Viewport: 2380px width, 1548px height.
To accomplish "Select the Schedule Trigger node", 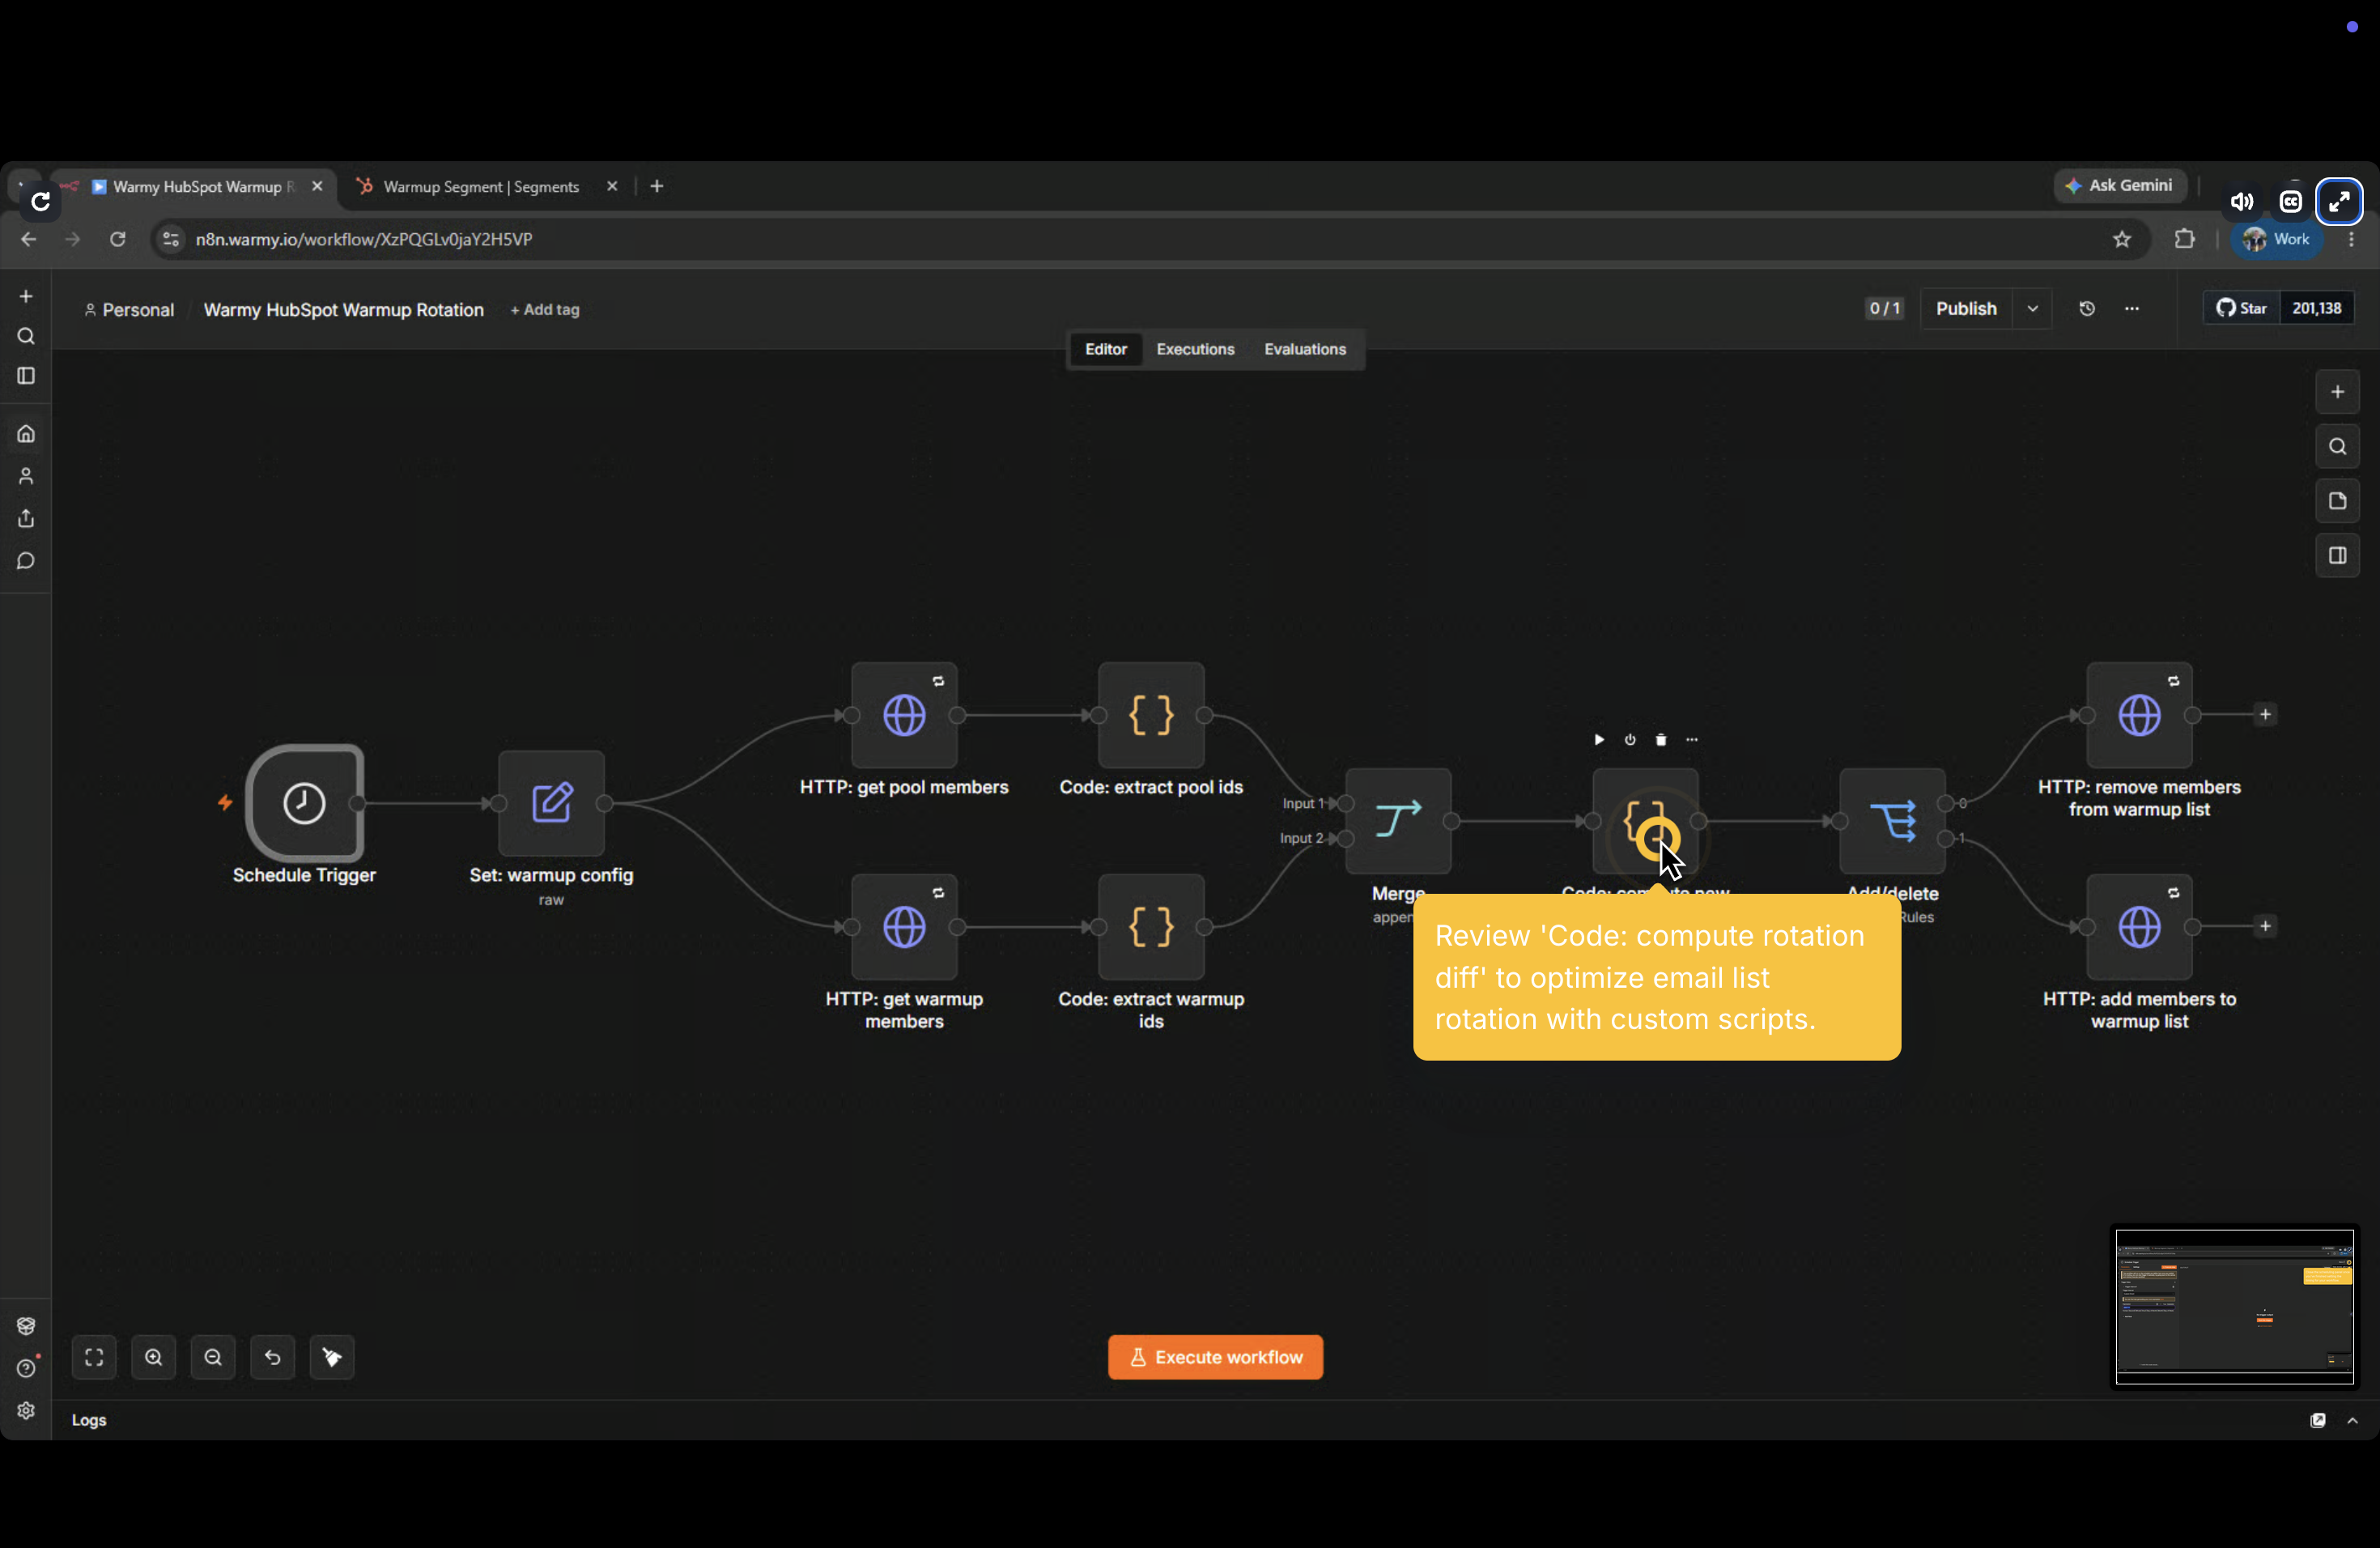I will coord(305,803).
